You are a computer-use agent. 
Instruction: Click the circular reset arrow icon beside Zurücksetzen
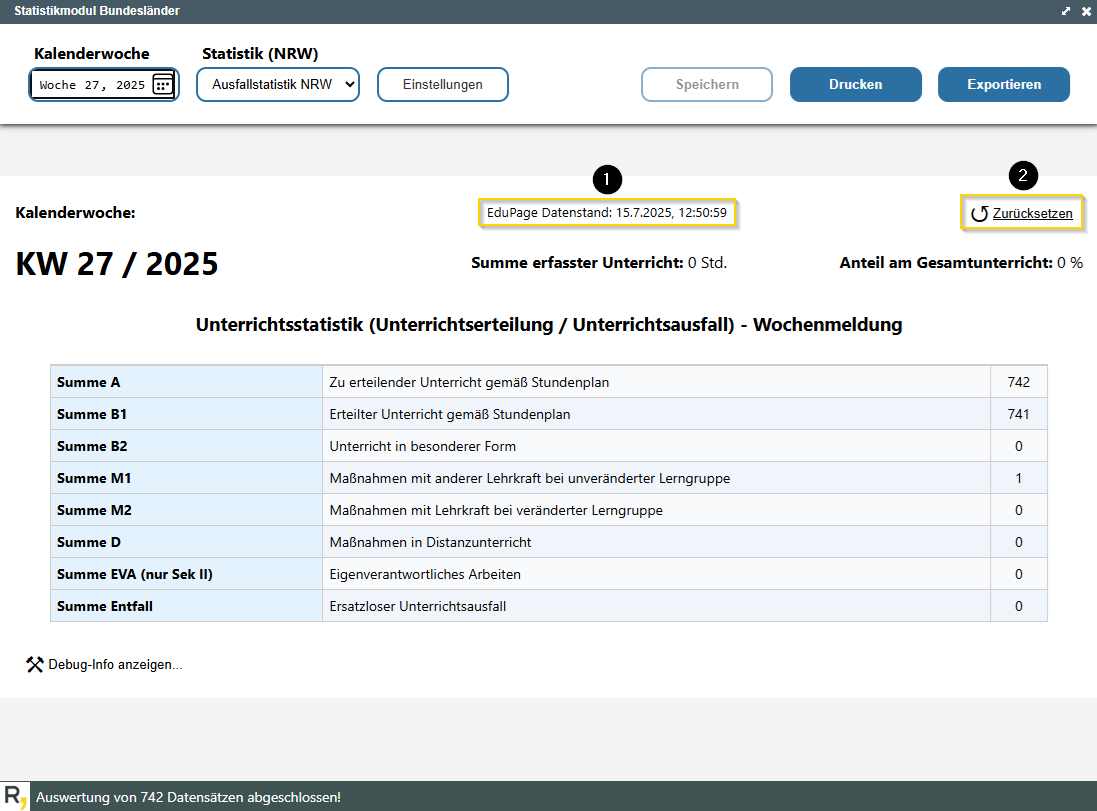(979, 213)
